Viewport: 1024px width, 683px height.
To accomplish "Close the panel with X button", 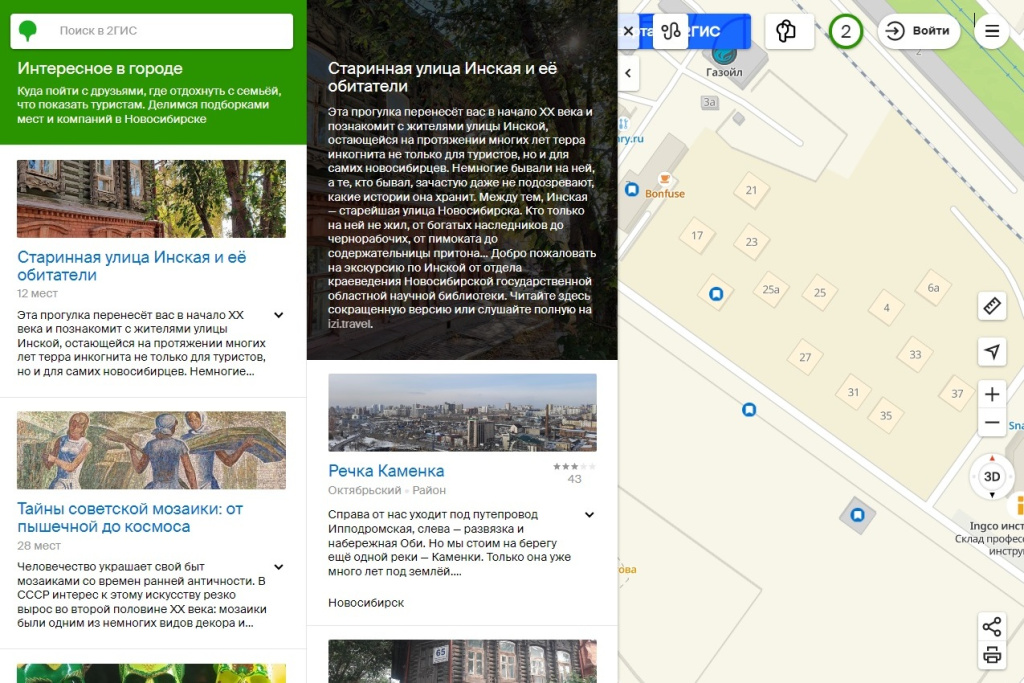I will point(628,31).
